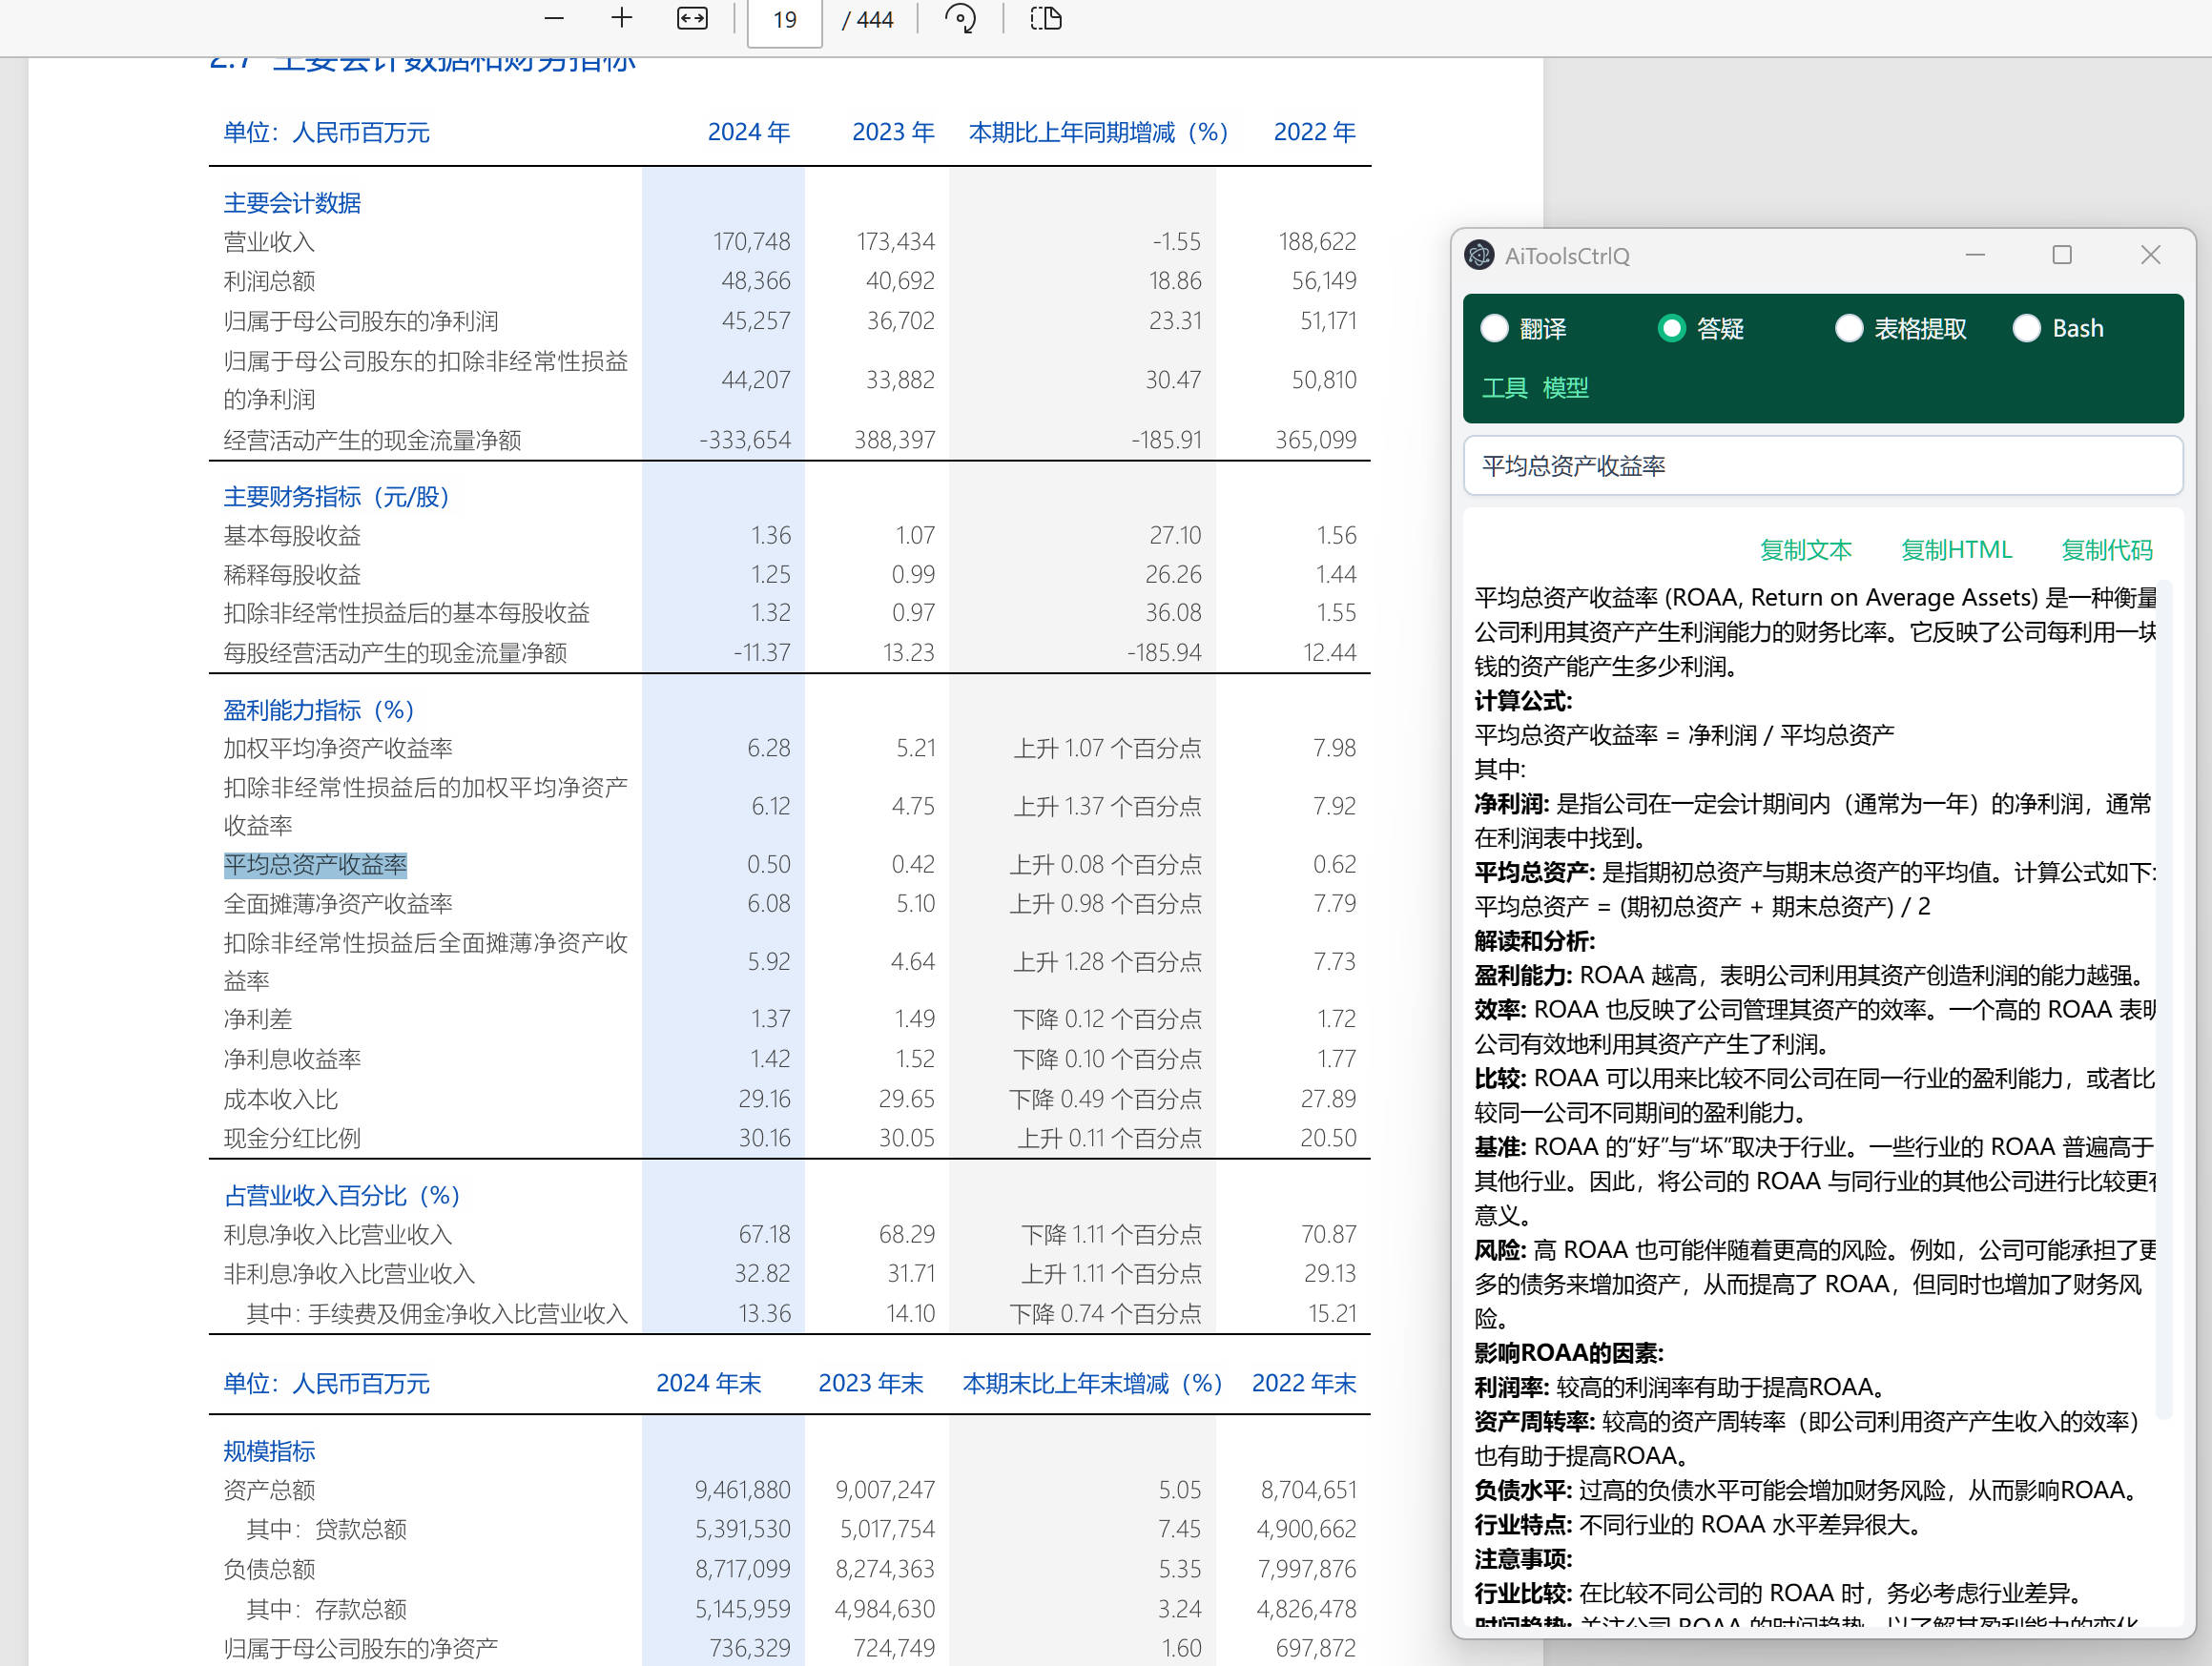Screen dimensions: 2212x1666
Task: Click the 复制文本 link
Action: pyautogui.click(x=1805, y=549)
